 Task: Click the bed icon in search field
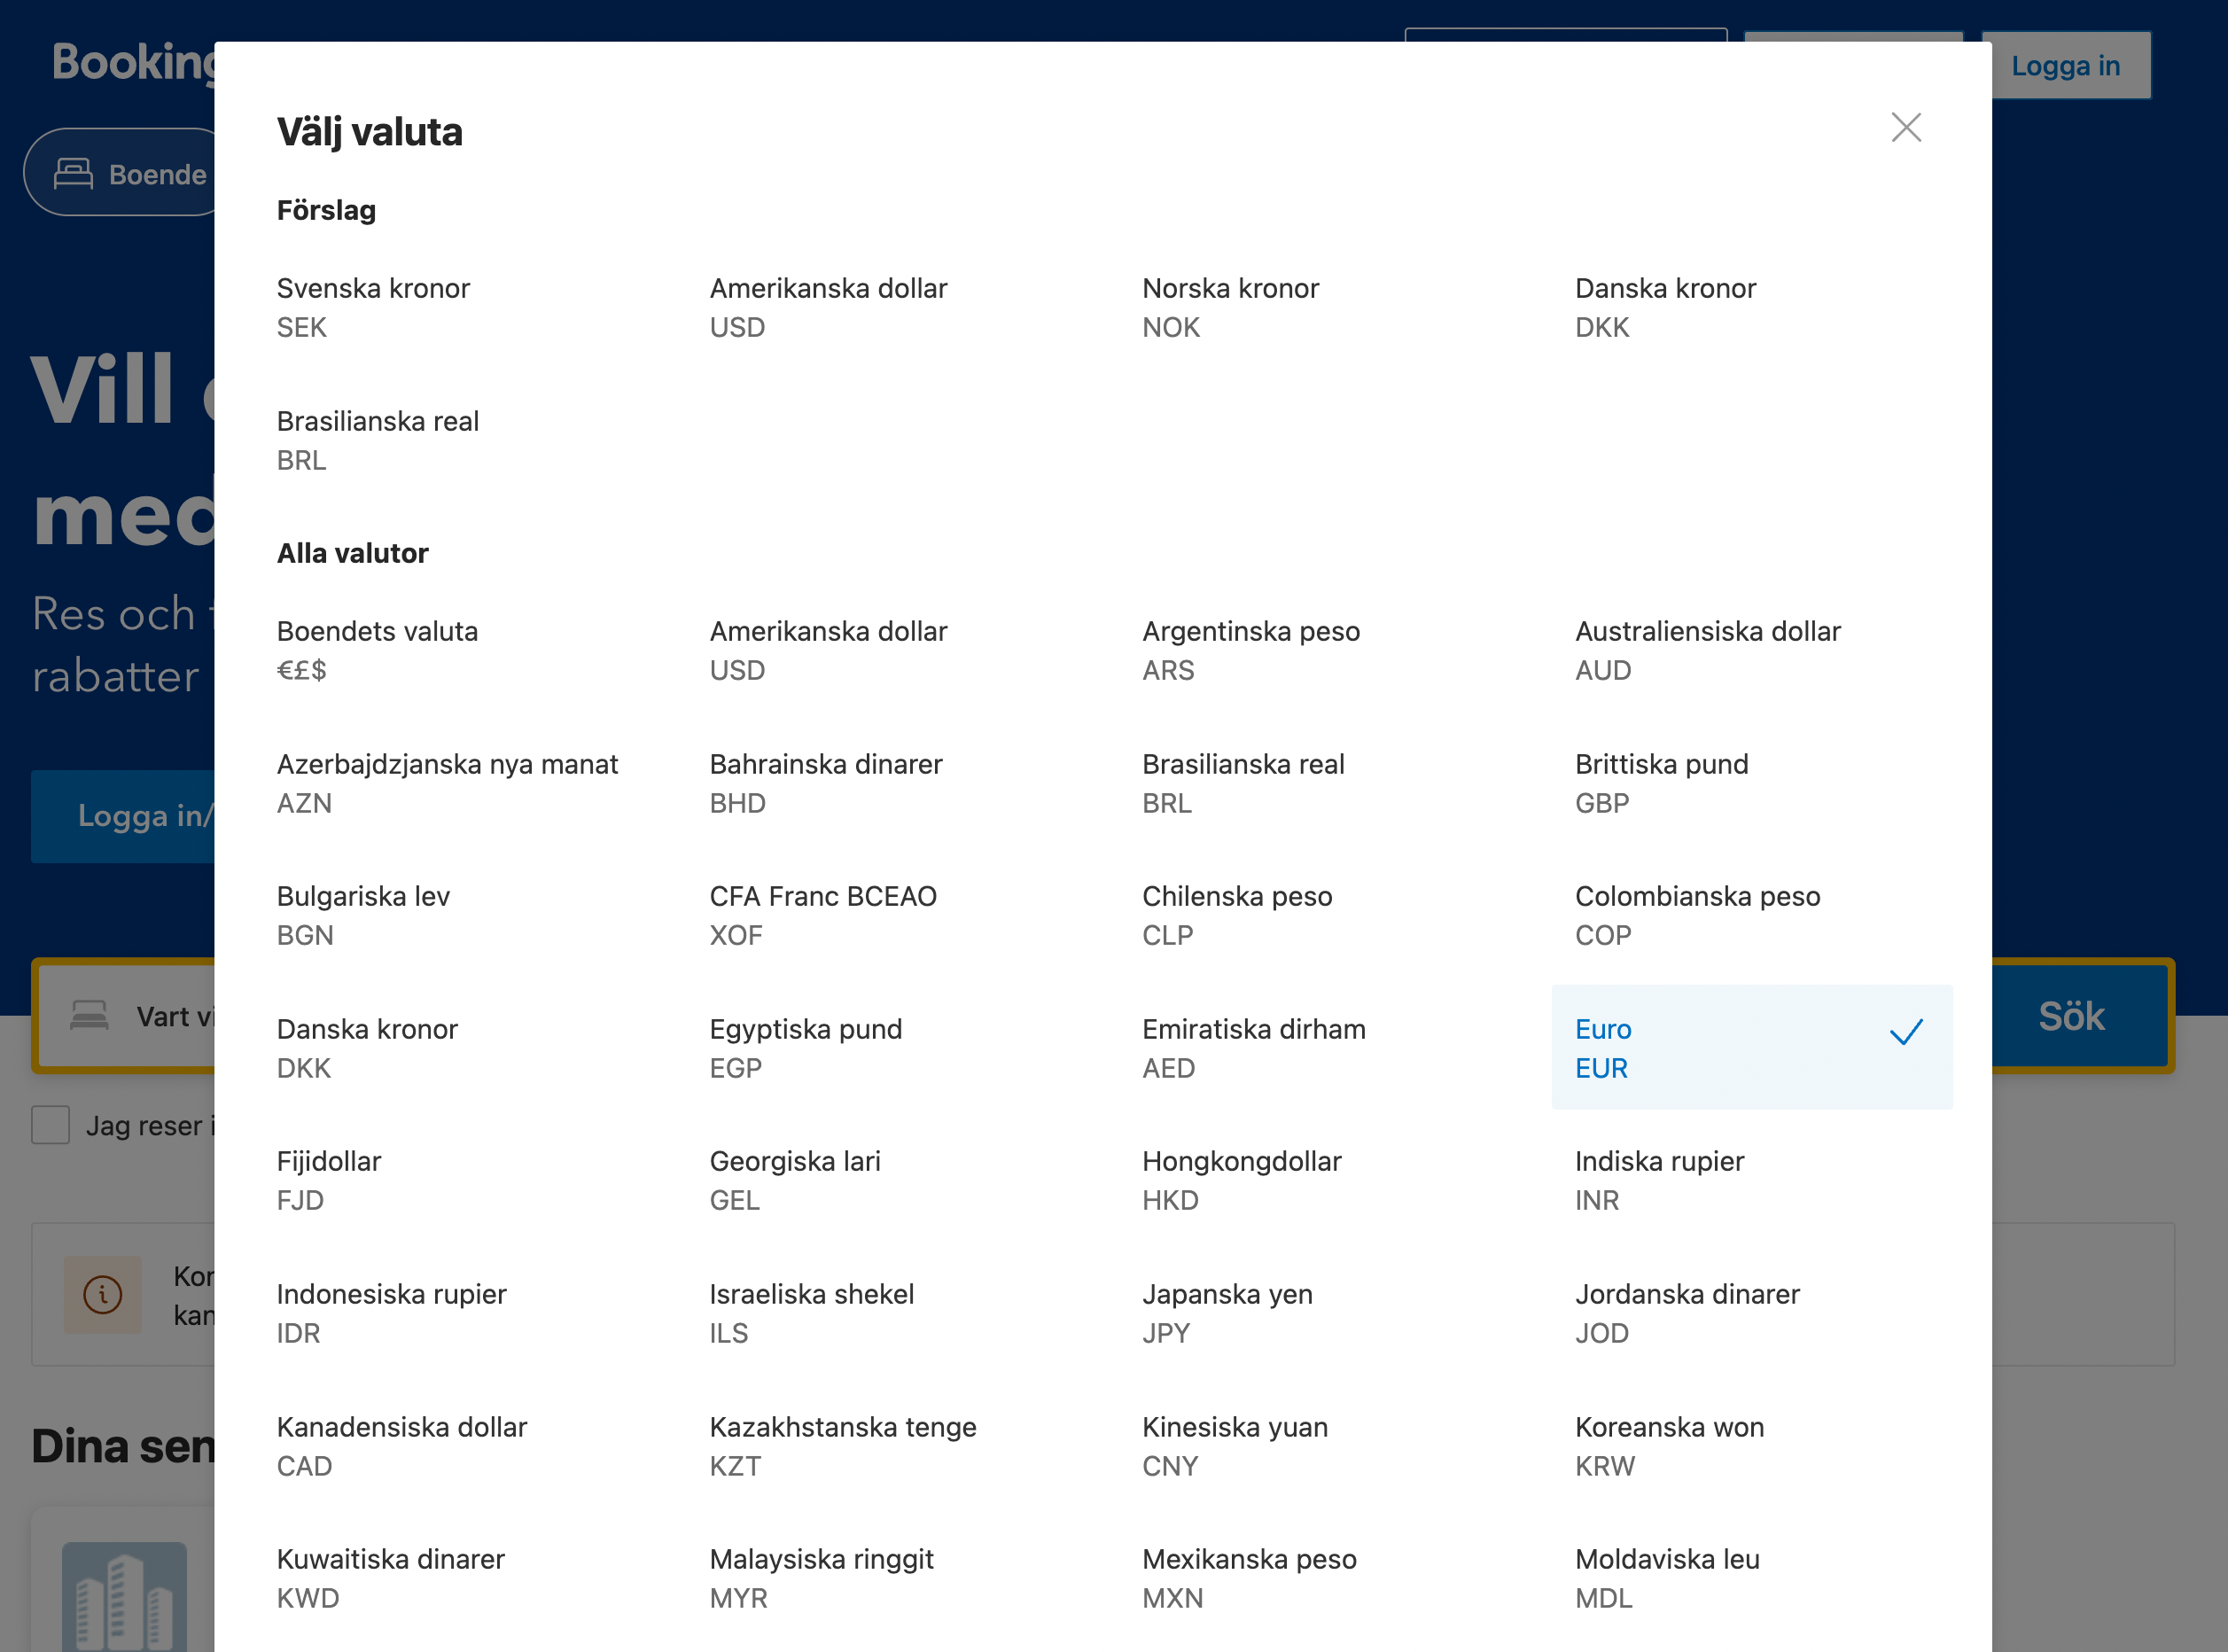[x=89, y=1016]
